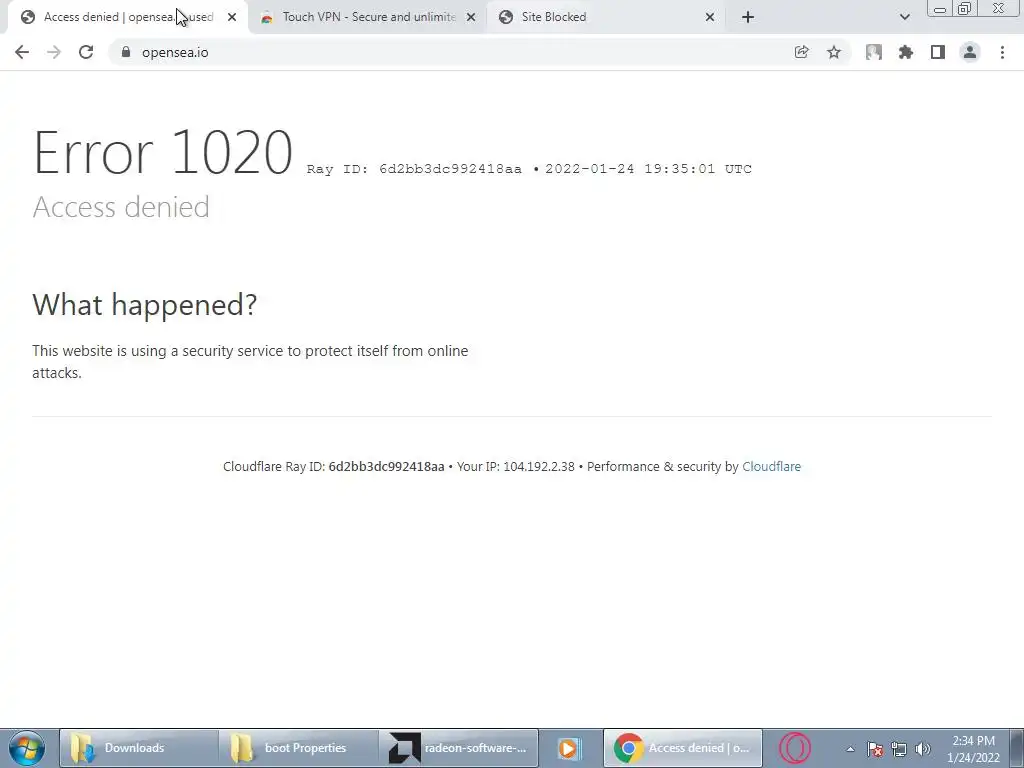Open the extension icon beside the bookmark star
Image resolution: width=1024 pixels, height=768 pixels.
[874, 52]
